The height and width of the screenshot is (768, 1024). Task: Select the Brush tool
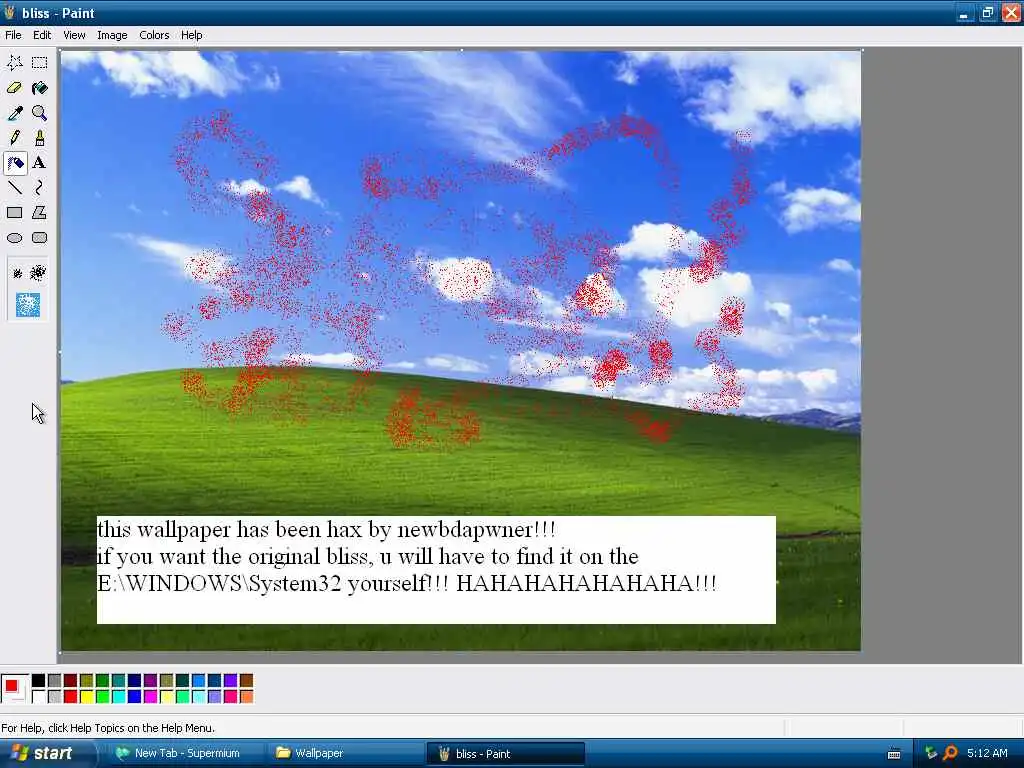pyautogui.click(x=39, y=138)
